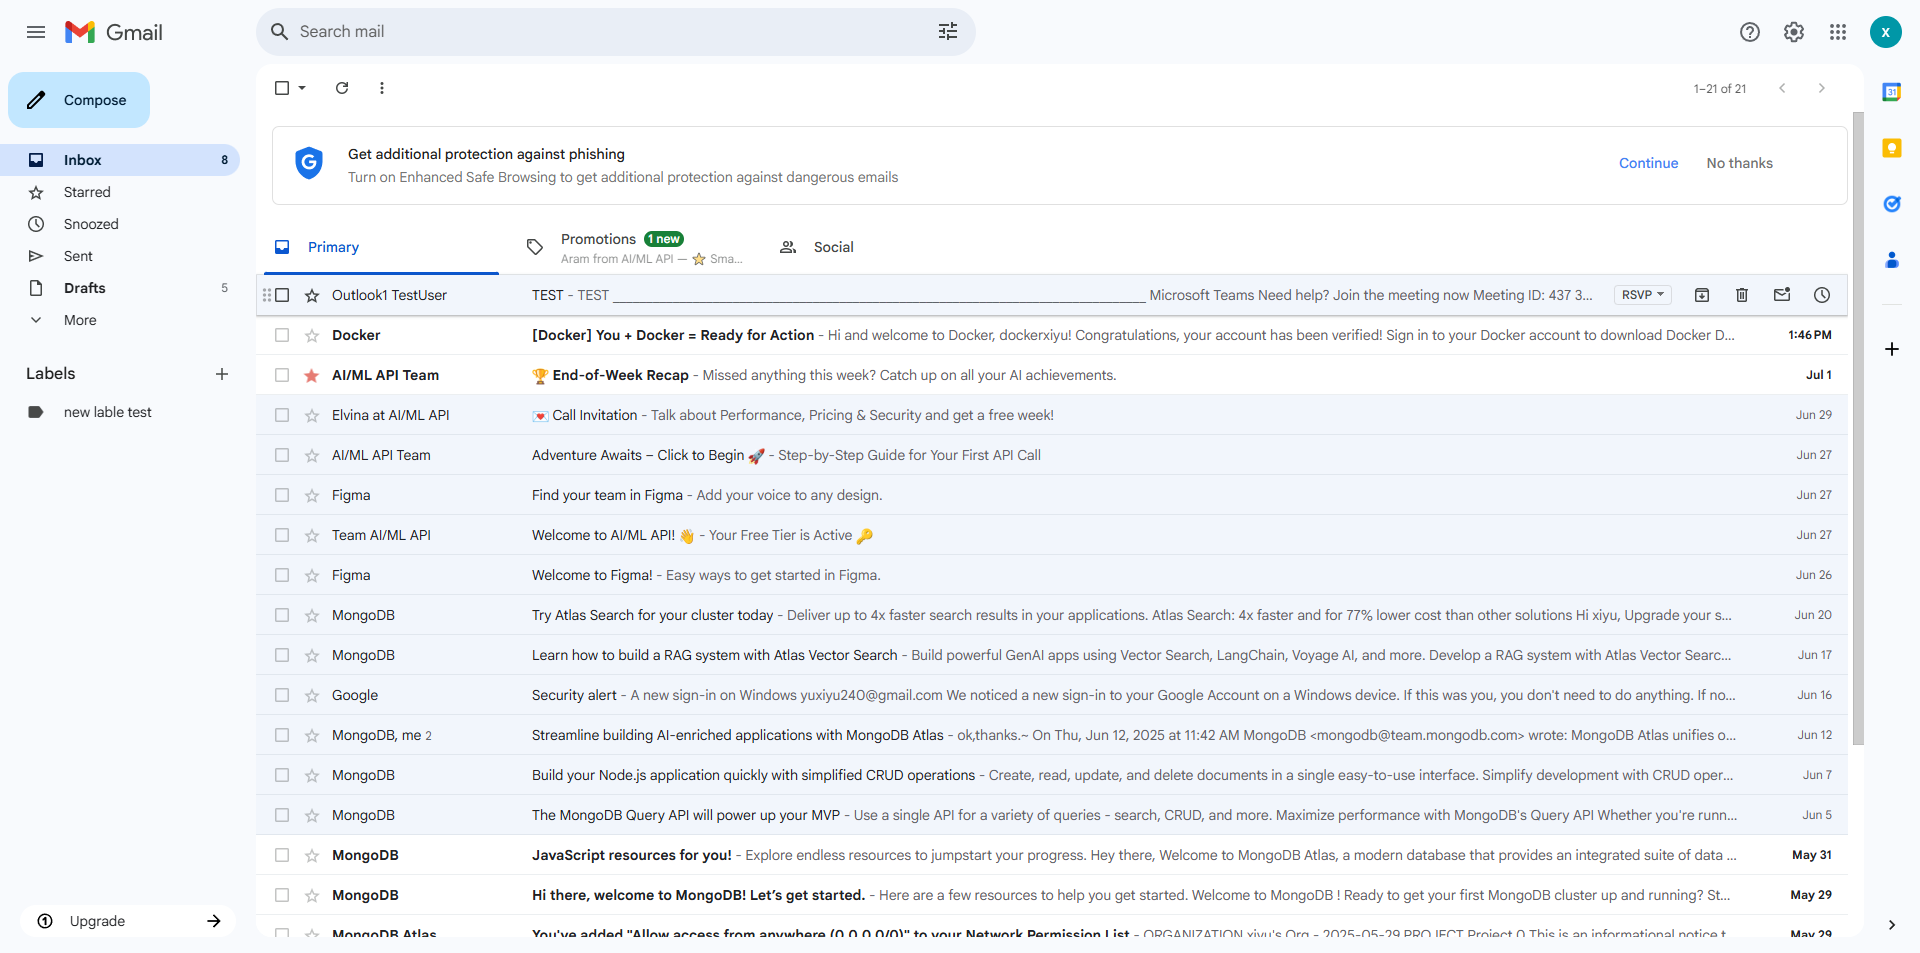Open the Google apps grid
1920x953 pixels.
(x=1837, y=32)
